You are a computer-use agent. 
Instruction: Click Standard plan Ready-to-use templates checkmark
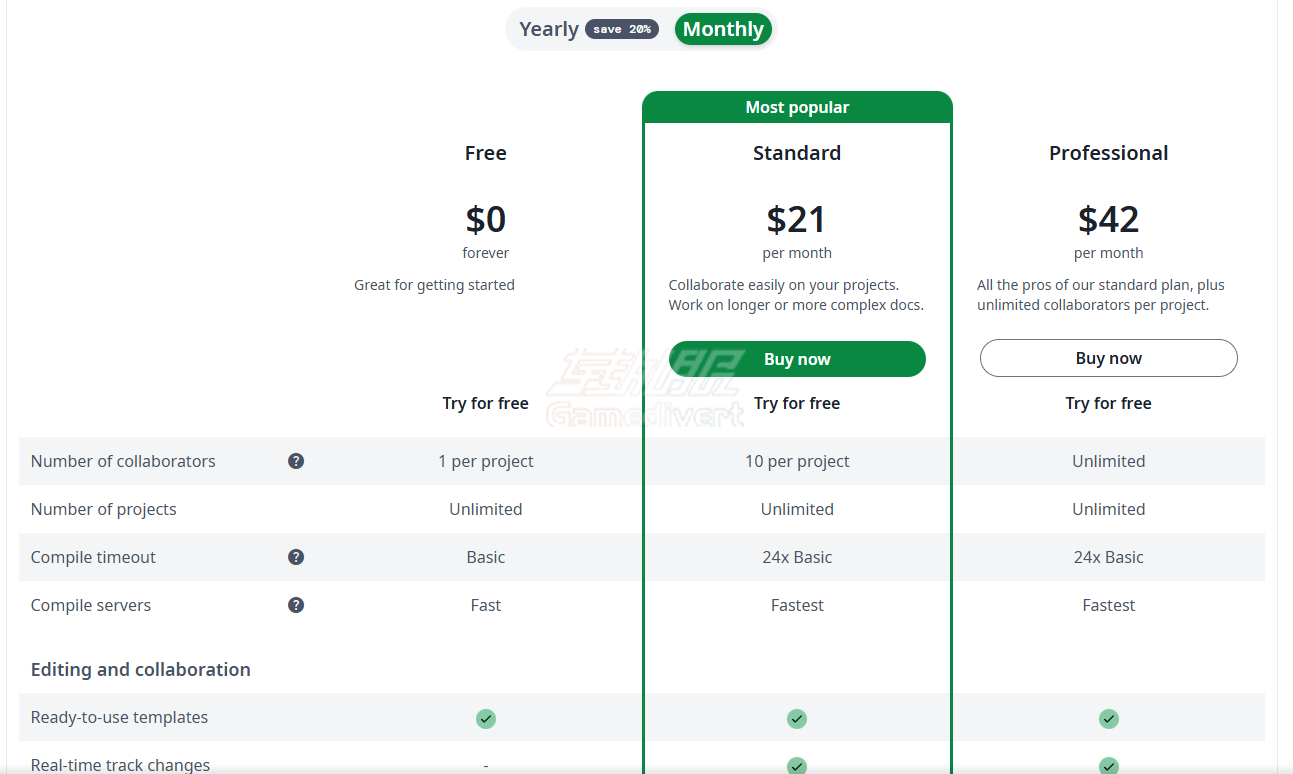797,718
